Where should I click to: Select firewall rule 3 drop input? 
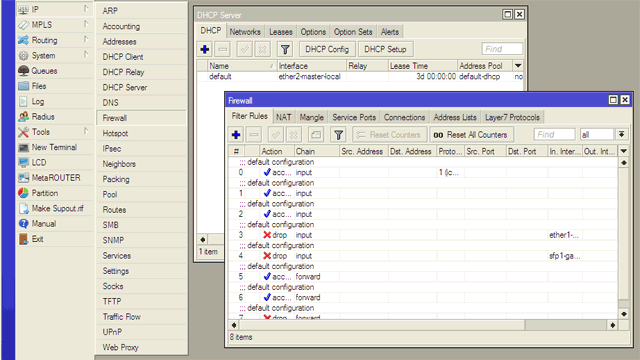422,235
